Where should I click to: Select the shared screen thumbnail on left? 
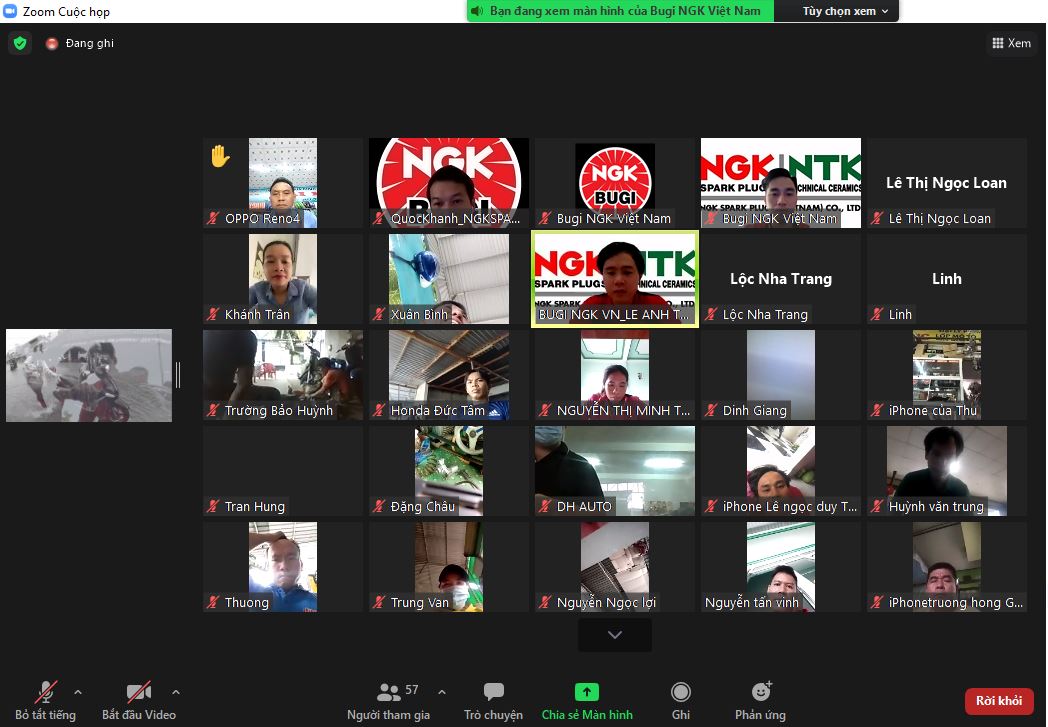pos(89,375)
